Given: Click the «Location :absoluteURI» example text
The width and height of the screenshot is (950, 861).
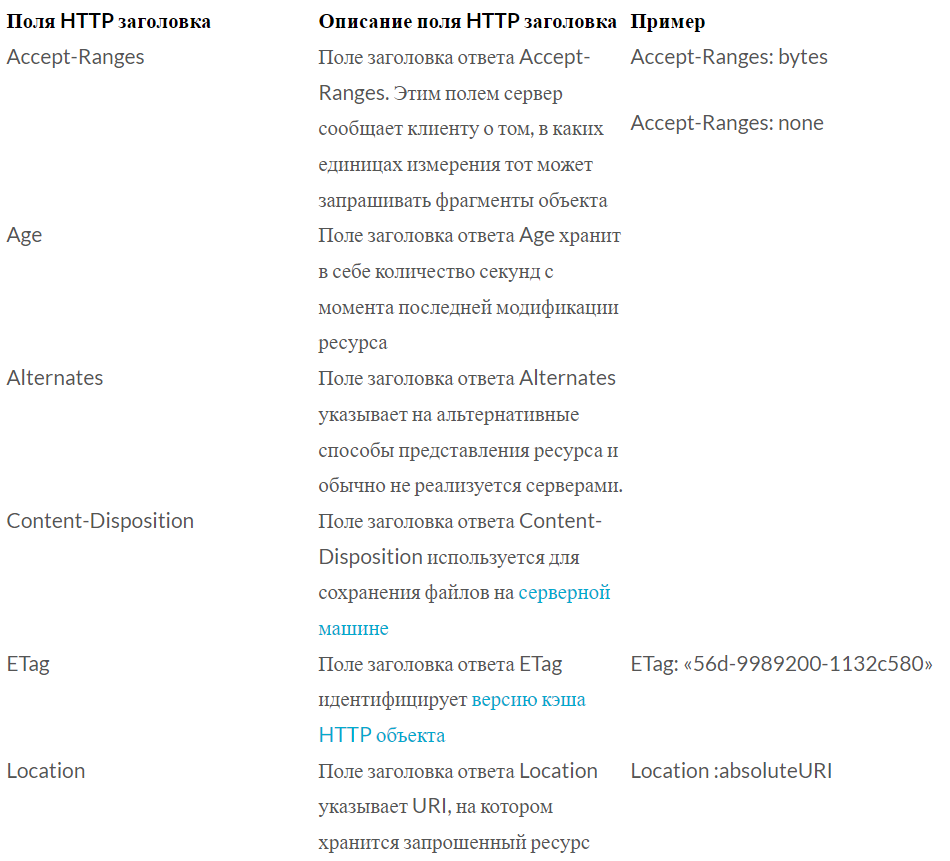Looking at the screenshot, I should [x=731, y=771].
